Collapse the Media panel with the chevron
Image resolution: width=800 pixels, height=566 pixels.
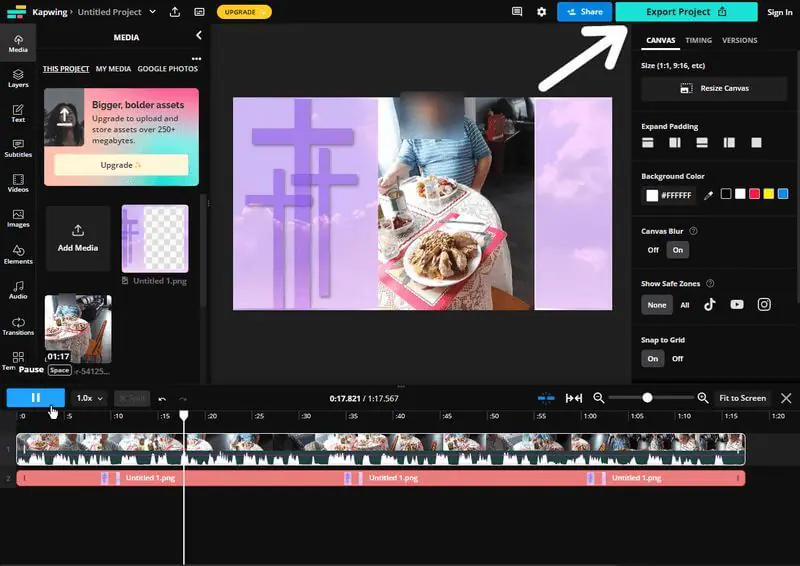coord(198,35)
